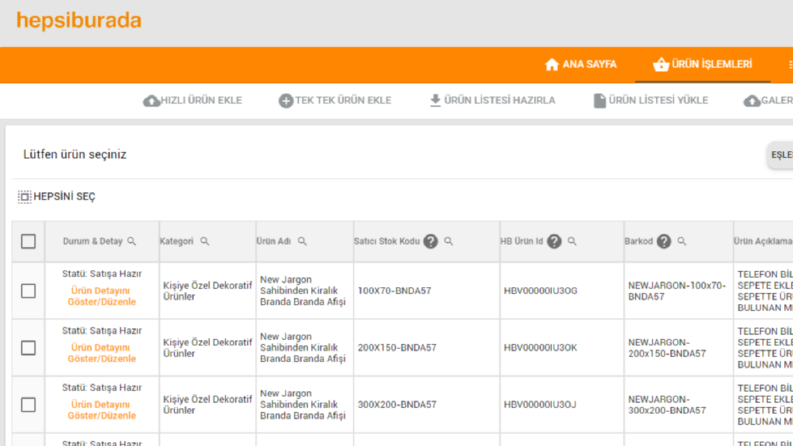793x446 pixels.
Task: Open Ürün Detayını Göster/Düzenle for 300X200-BNDA57
Action: pyautogui.click(x=102, y=410)
